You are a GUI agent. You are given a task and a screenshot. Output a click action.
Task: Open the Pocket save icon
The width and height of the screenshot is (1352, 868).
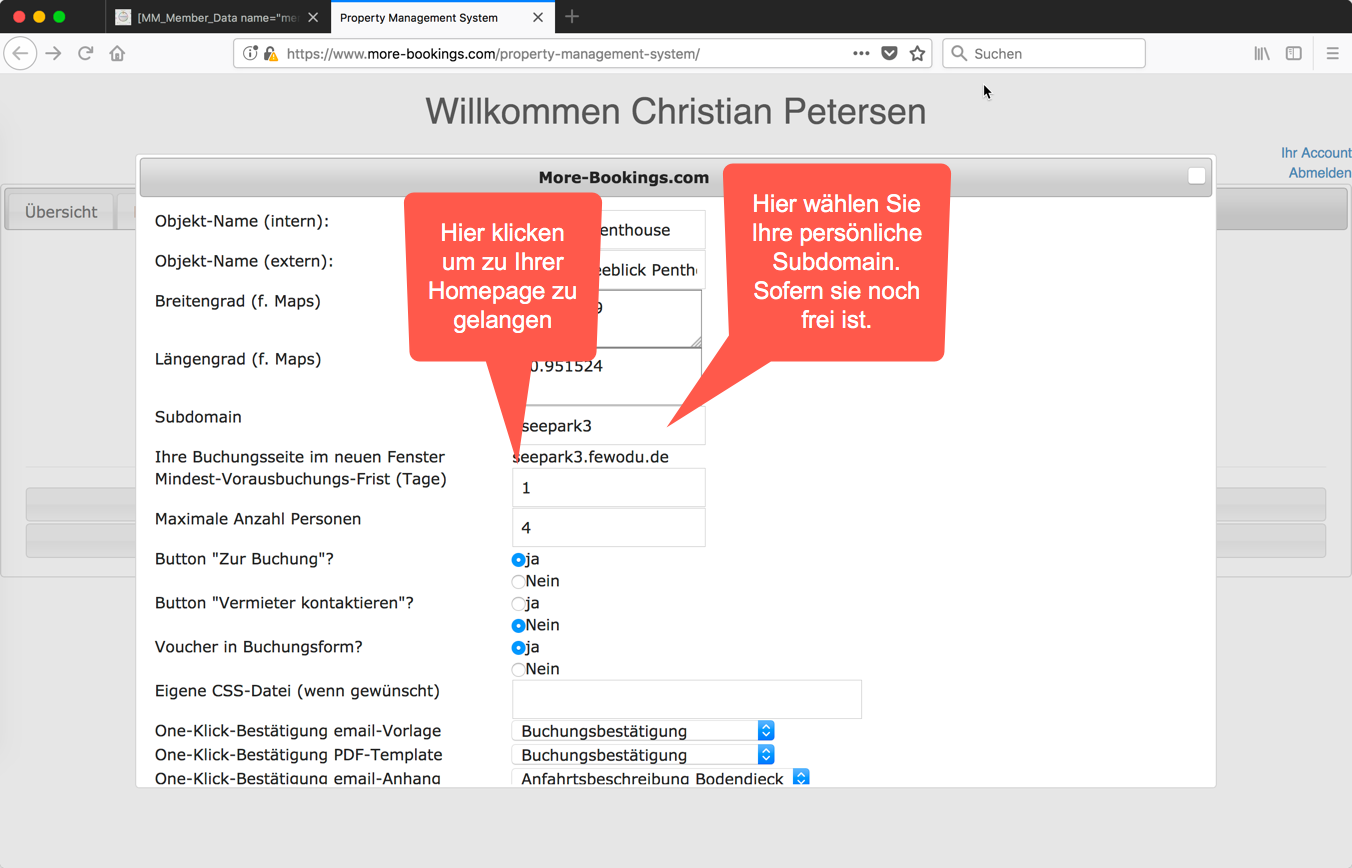click(x=889, y=54)
